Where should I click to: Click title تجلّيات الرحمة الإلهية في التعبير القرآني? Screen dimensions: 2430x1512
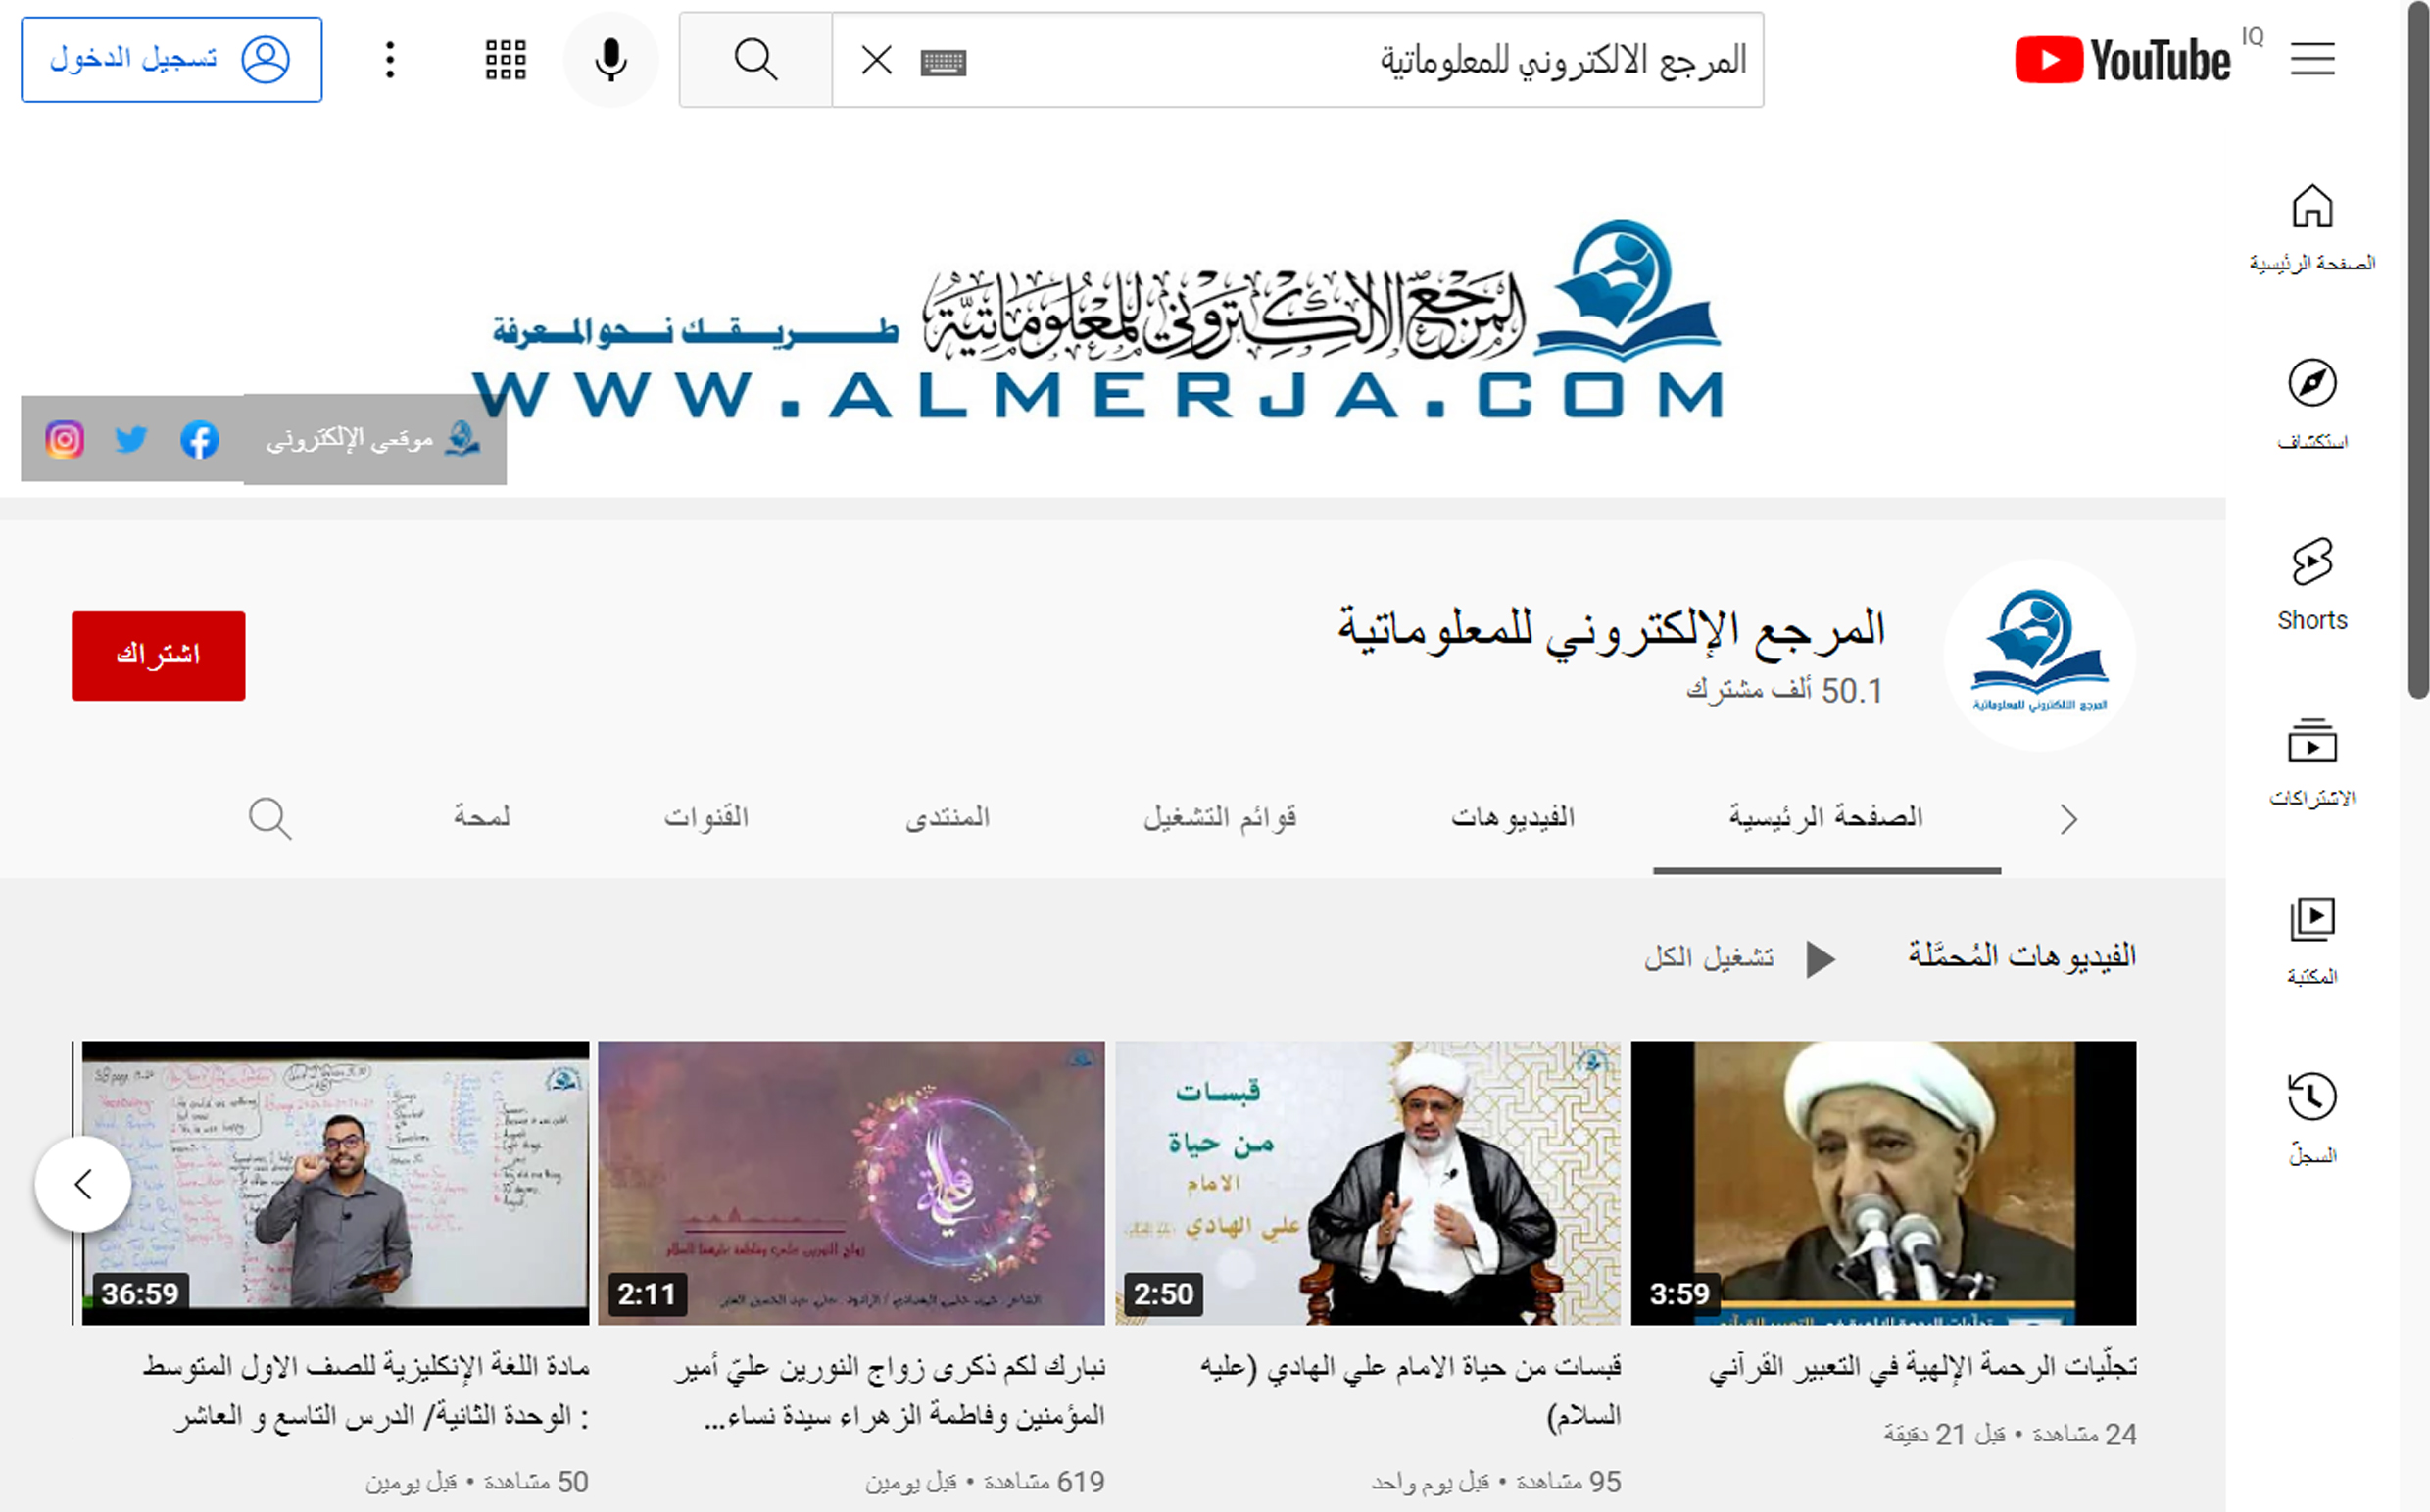[x=1922, y=1367]
